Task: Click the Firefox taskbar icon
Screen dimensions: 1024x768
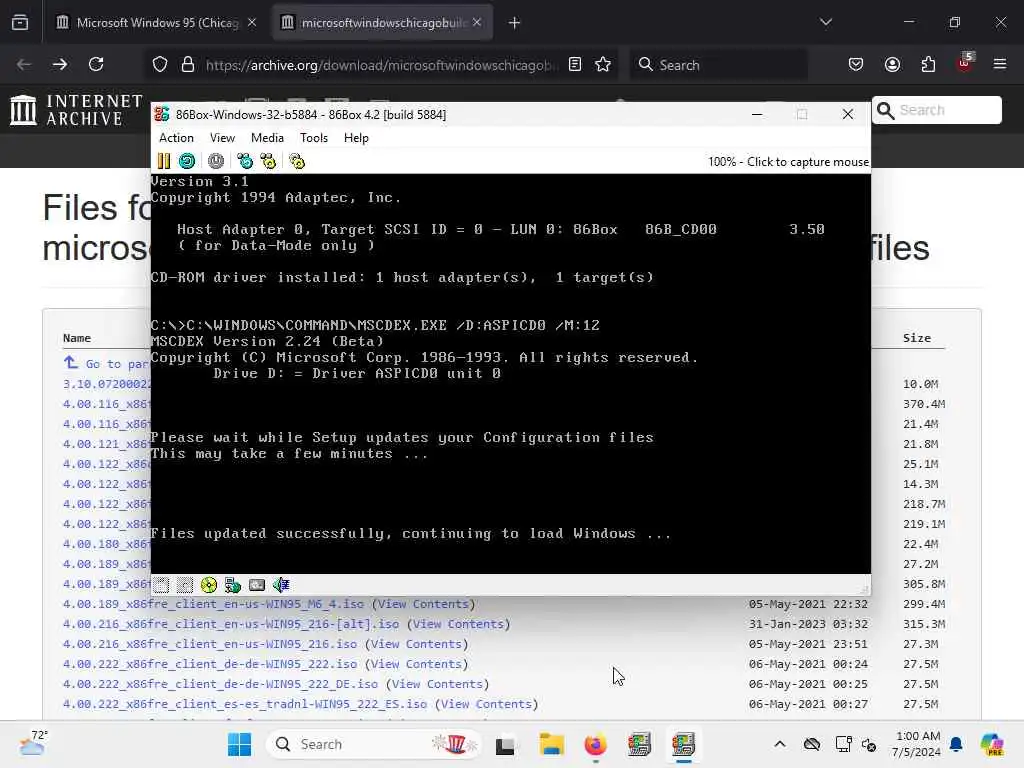Action: [596, 744]
